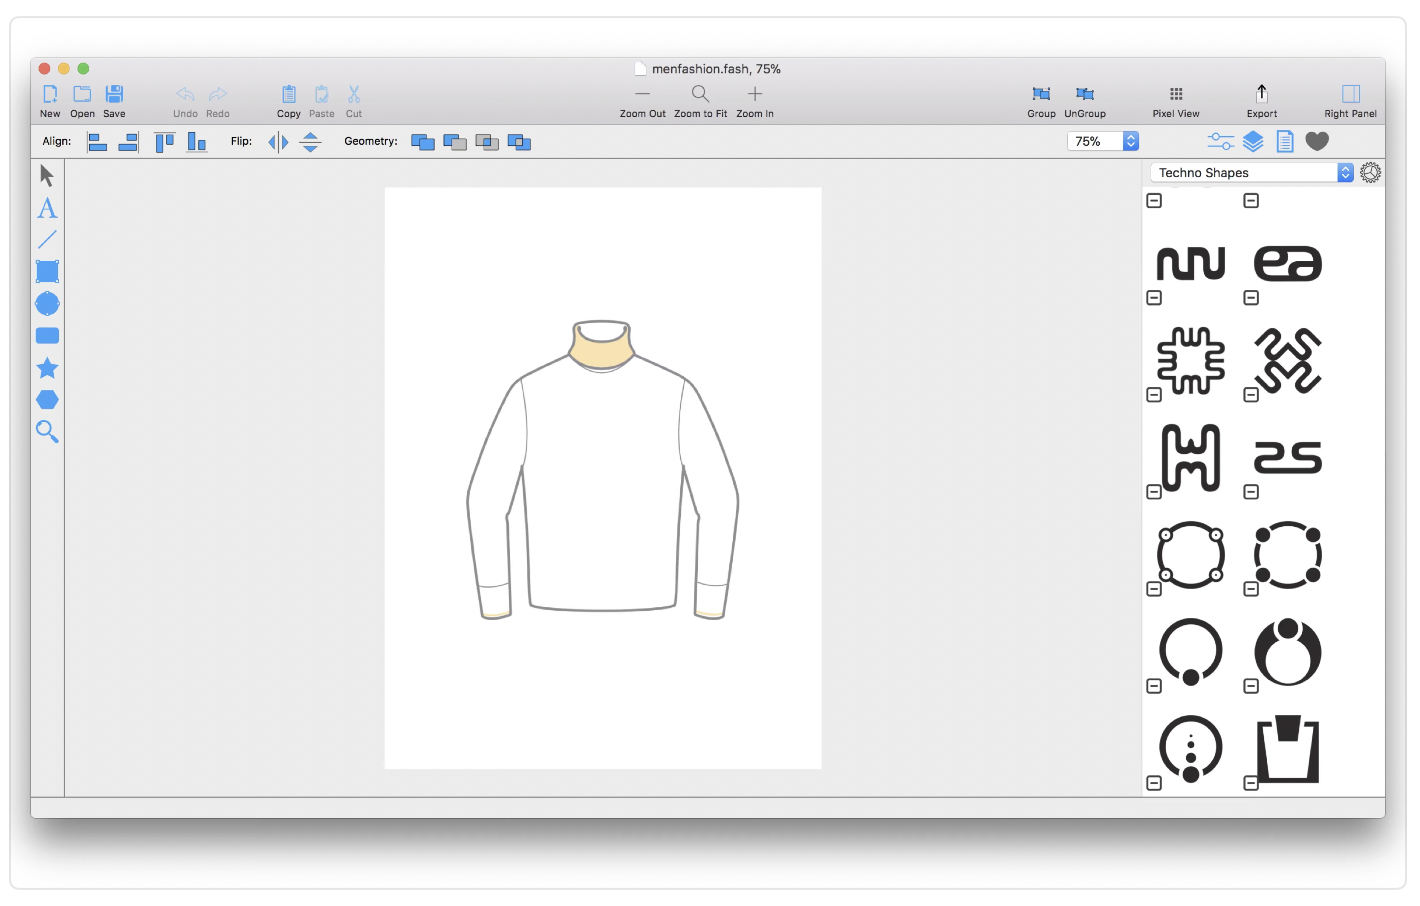1420x906 pixels.
Task: Choose the Star shape tool
Action: pos(47,368)
